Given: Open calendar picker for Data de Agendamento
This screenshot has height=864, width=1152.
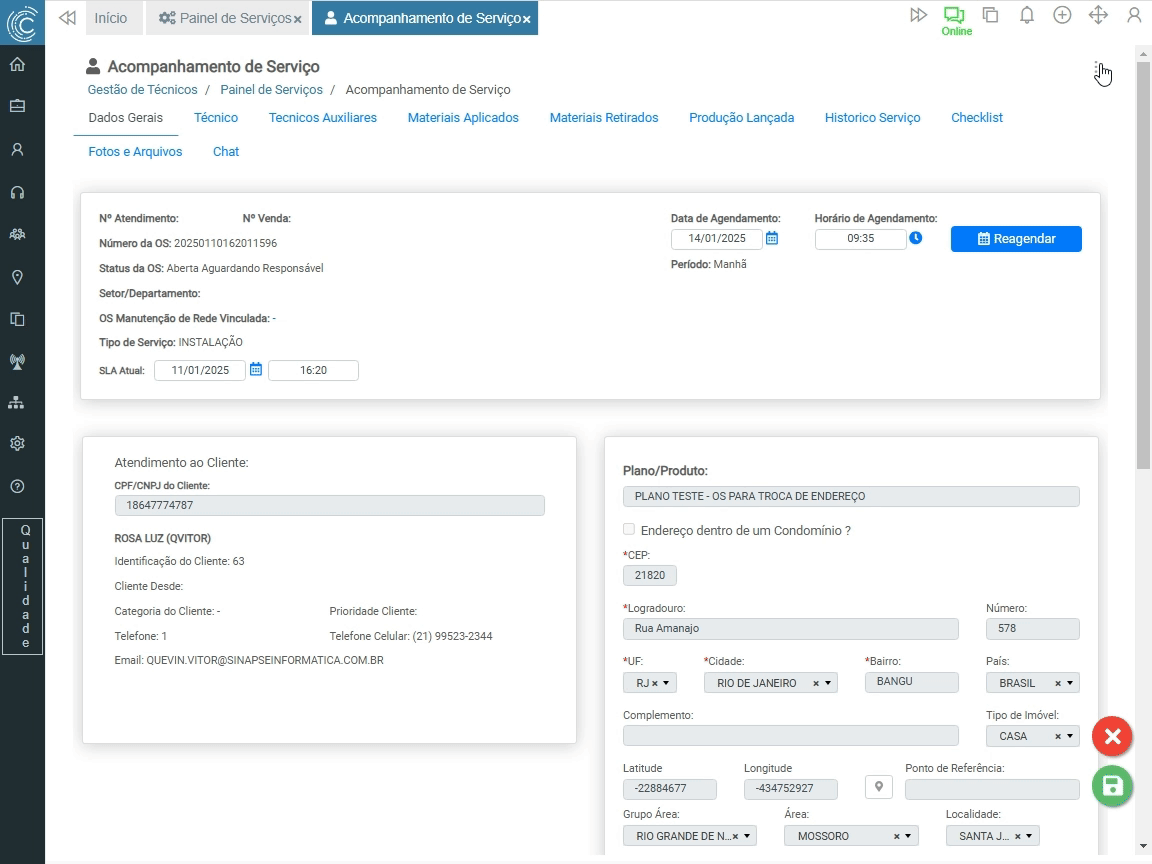Looking at the screenshot, I should (x=772, y=239).
